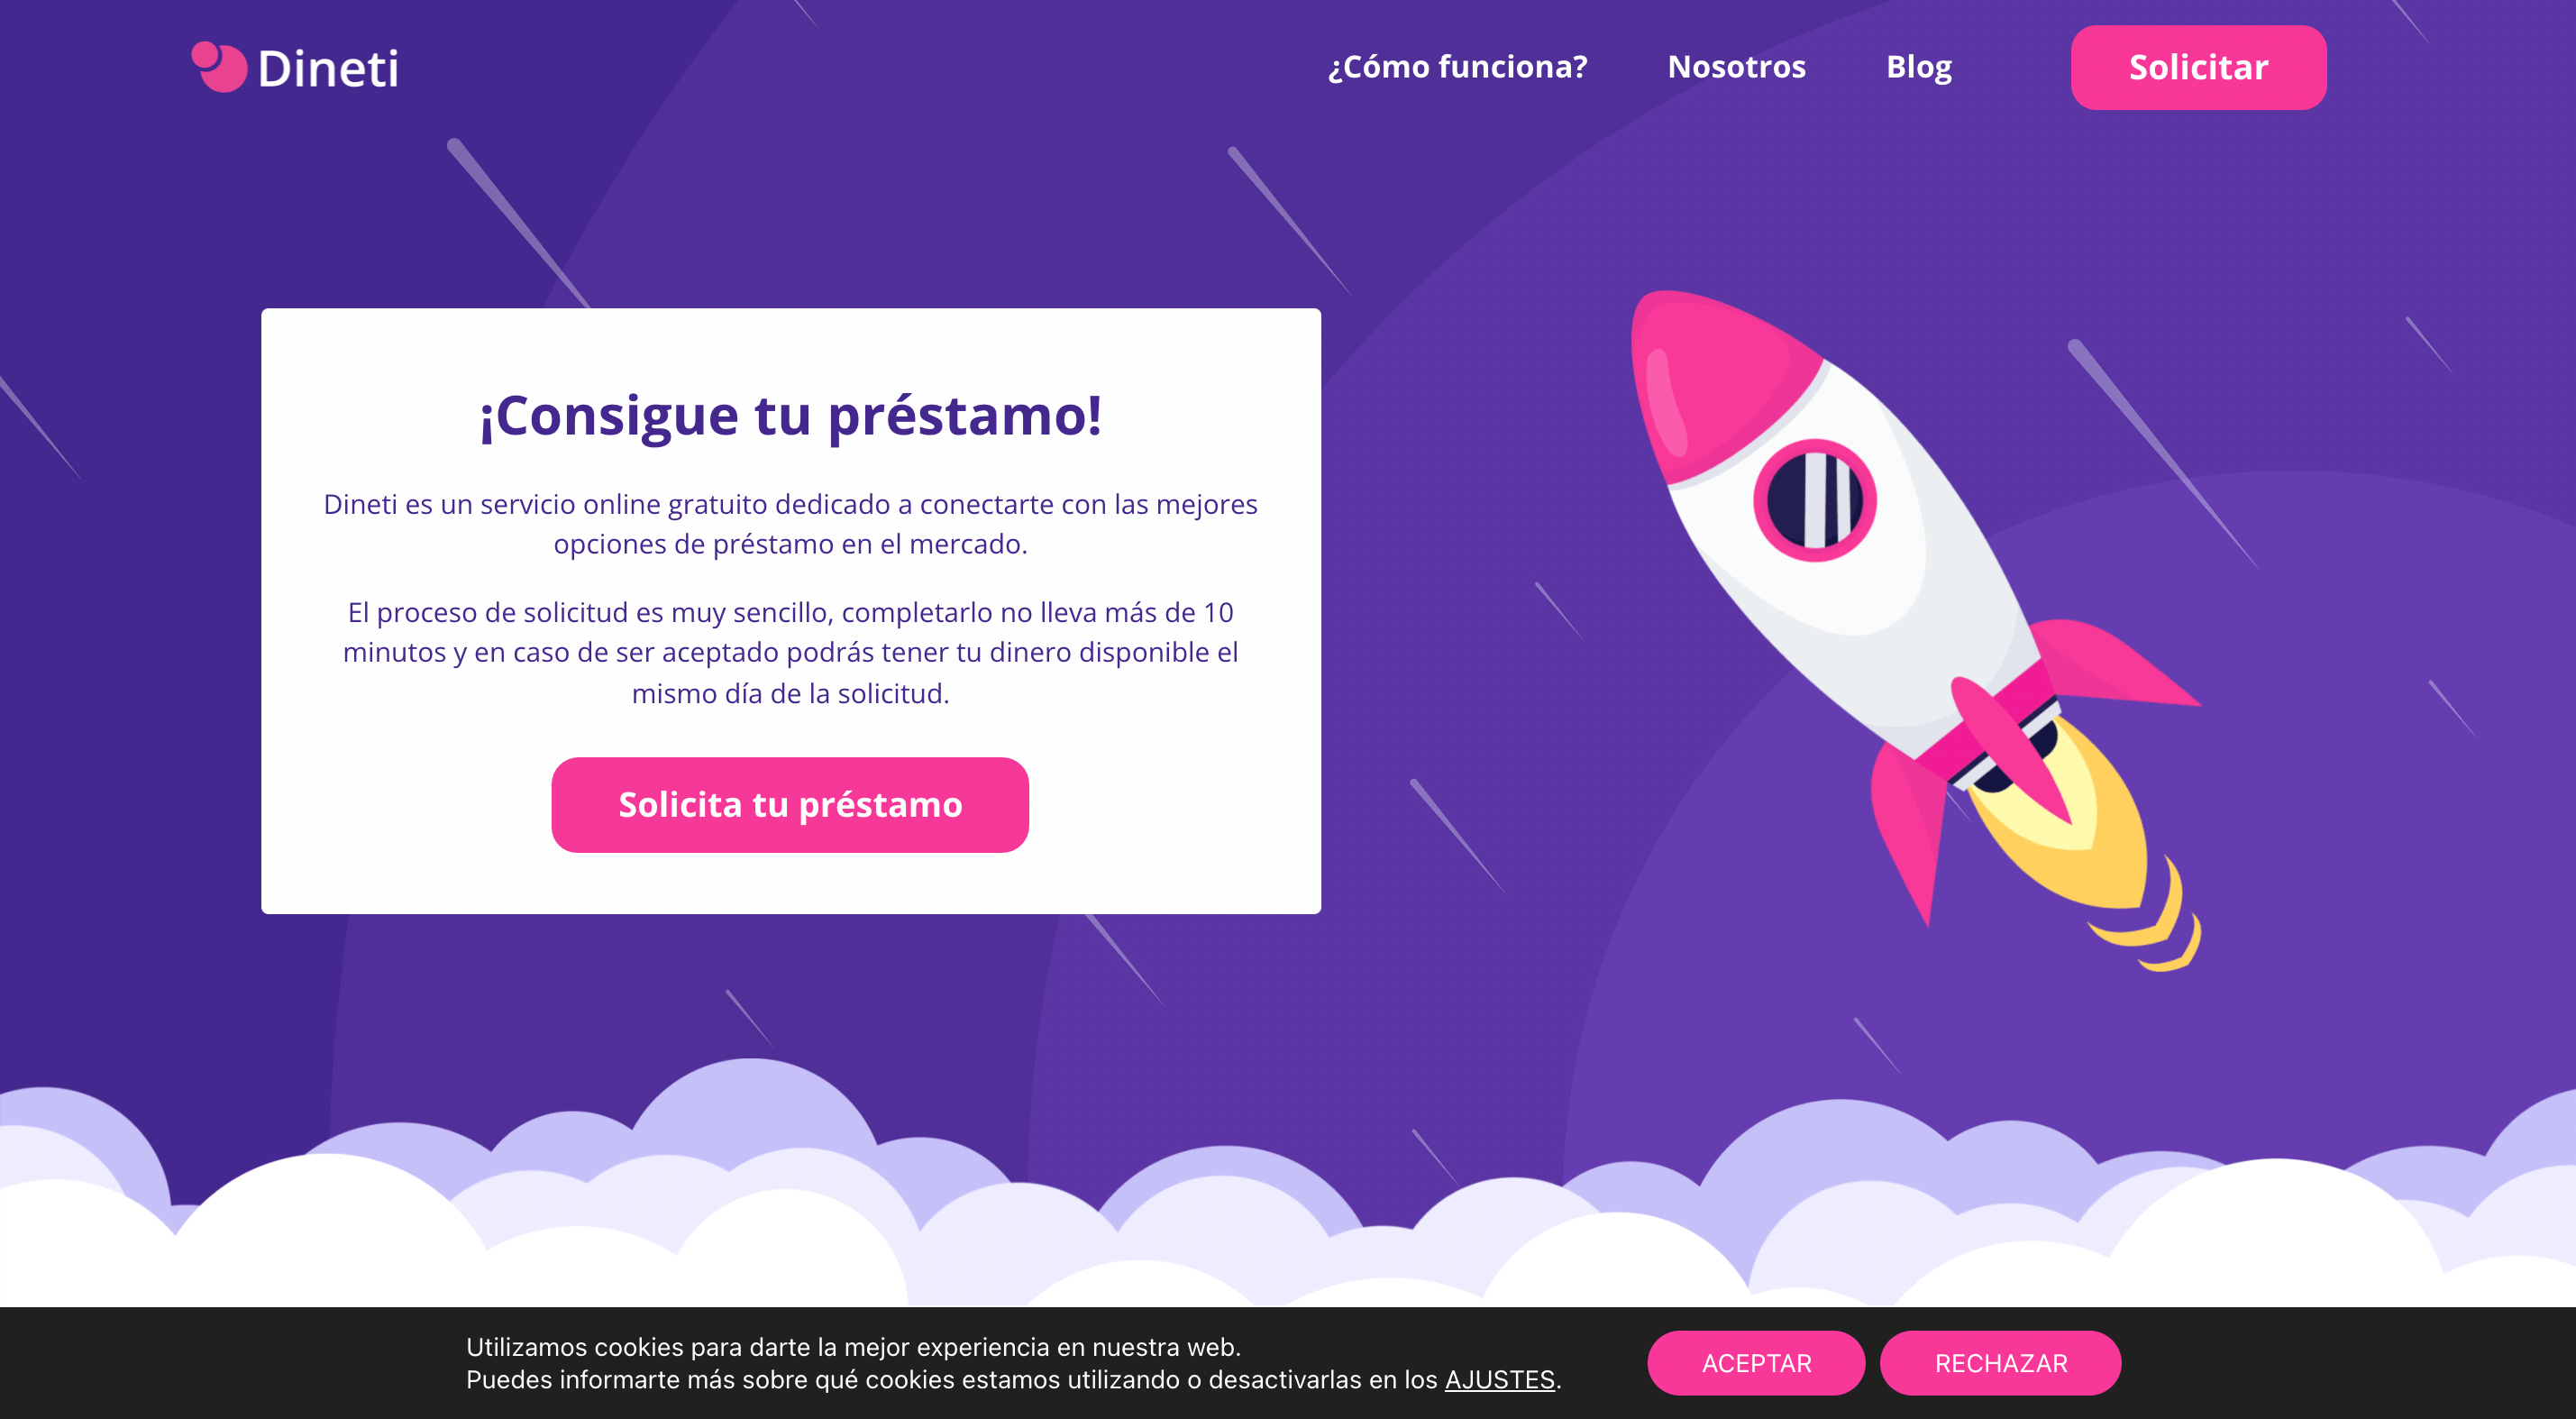The width and height of the screenshot is (2576, 1419).
Task: Click the rocket's round porthole window
Action: point(1814,500)
